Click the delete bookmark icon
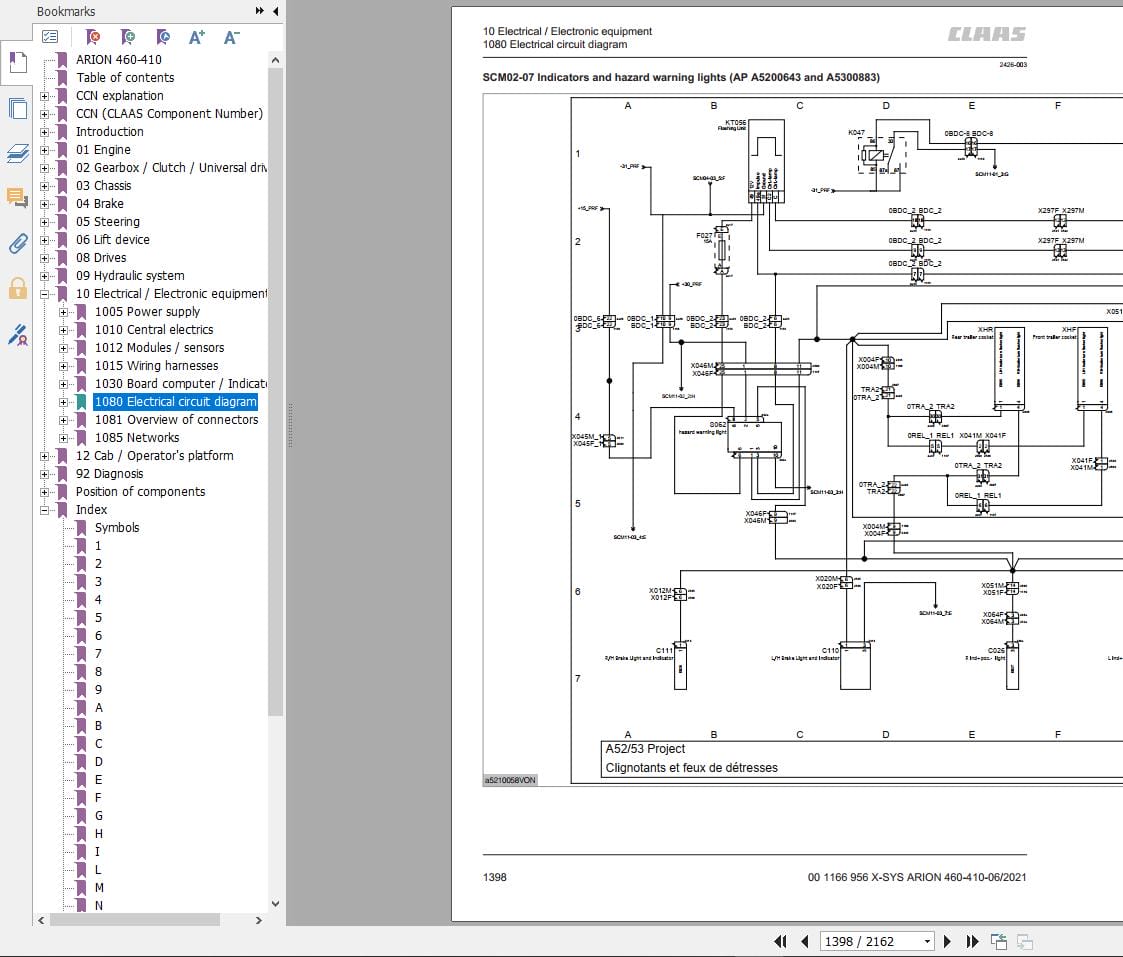This screenshot has height=957, width=1123. click(92, 37)
